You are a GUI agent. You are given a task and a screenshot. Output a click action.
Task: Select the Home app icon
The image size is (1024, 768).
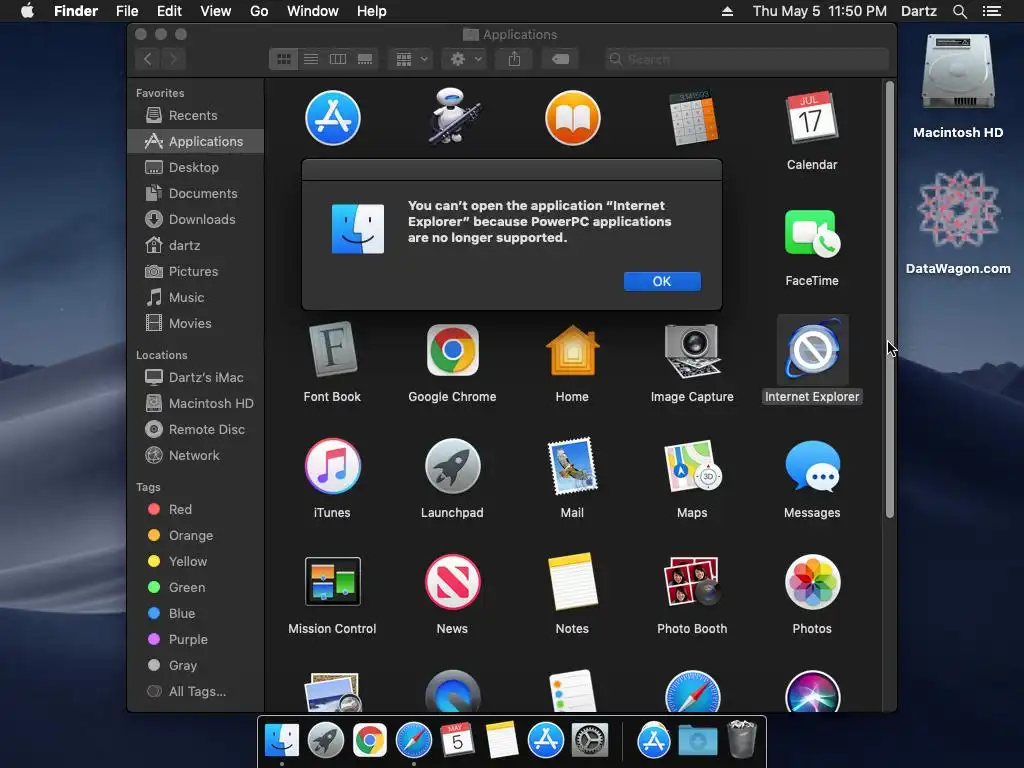tap(573, 350)
